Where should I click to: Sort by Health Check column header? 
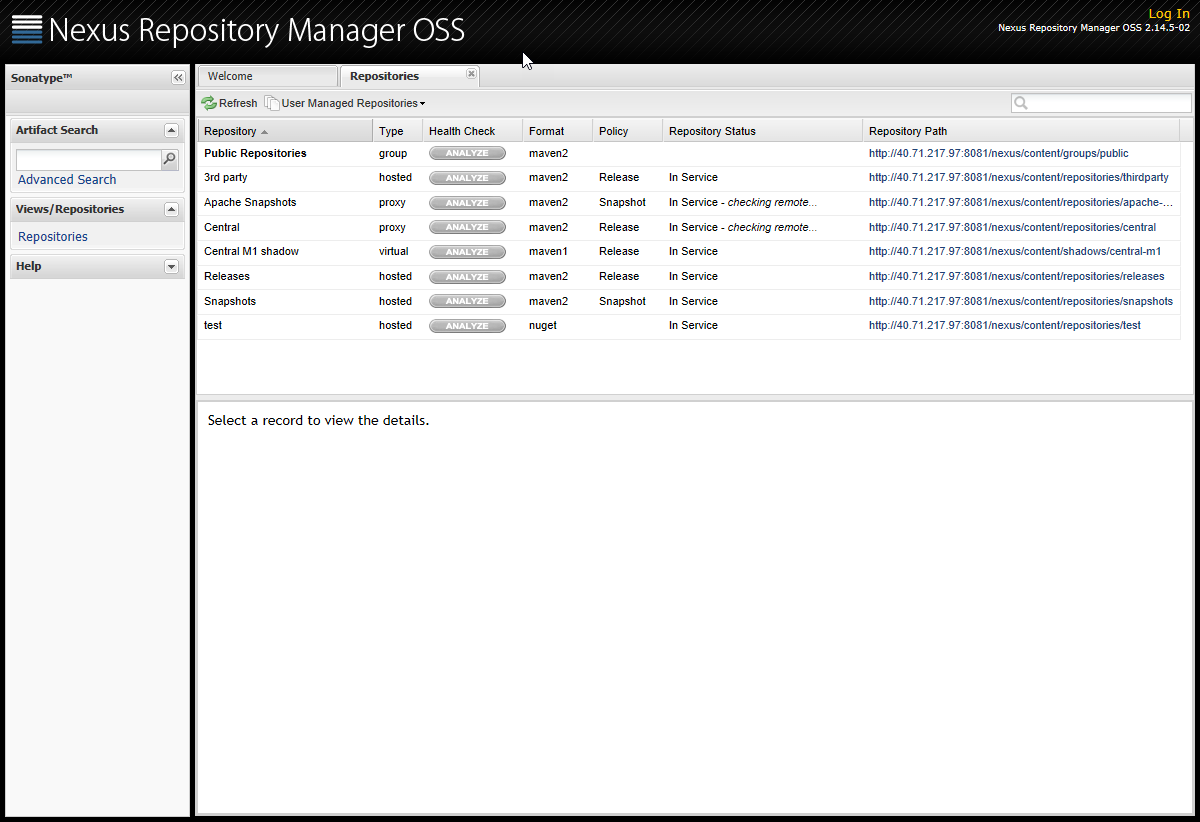(473, 131)
